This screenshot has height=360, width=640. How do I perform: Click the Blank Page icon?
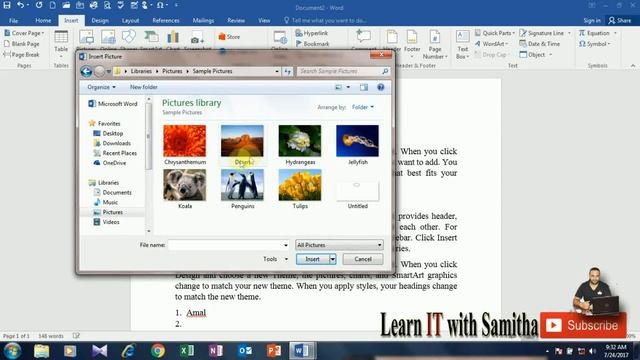pos(7,43)
